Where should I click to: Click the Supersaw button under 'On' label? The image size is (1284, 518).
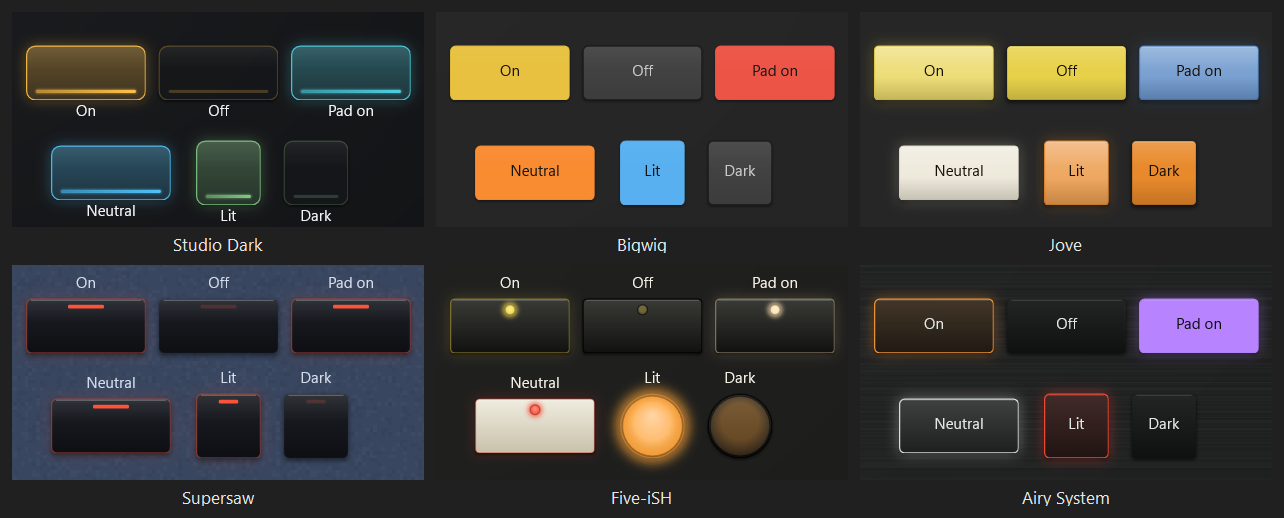click(x=86, y=326)
